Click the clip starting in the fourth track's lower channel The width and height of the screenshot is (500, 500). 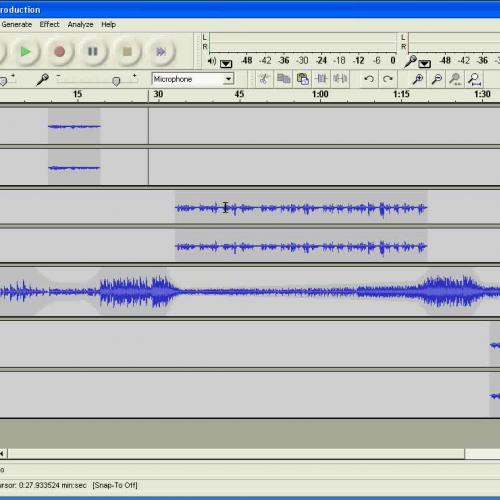click(495, 396)
